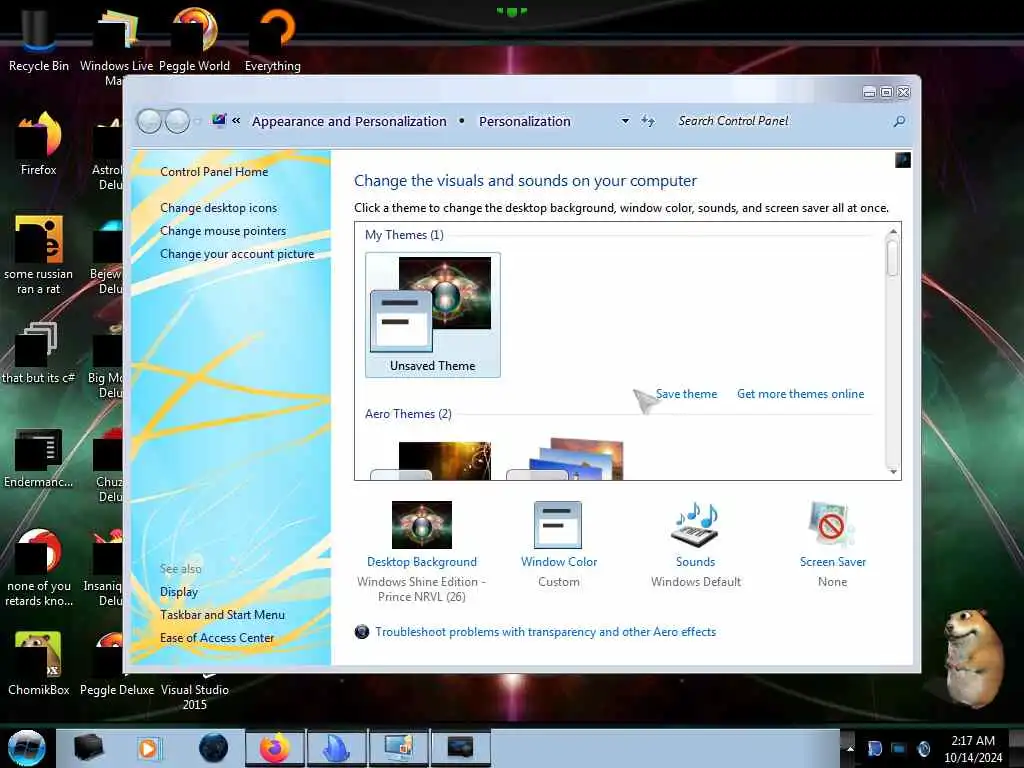Open the 'none of you' desktop shortcut
Screen dimensions: 1024x768
[39, 567]
